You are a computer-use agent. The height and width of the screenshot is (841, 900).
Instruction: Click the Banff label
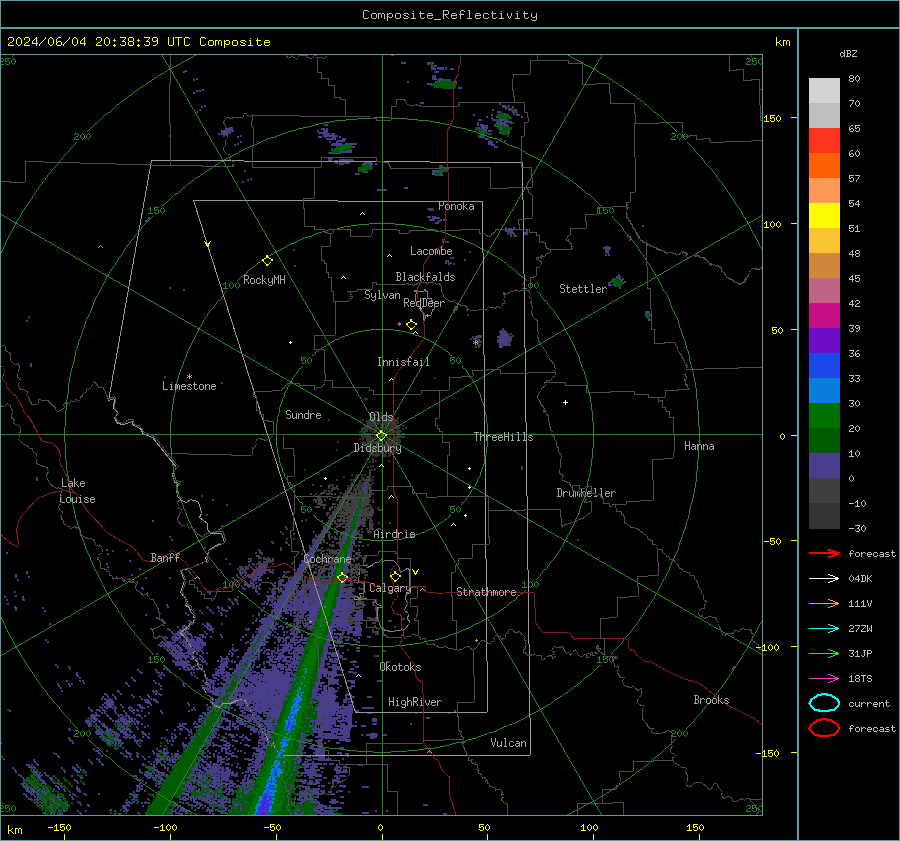165,558
